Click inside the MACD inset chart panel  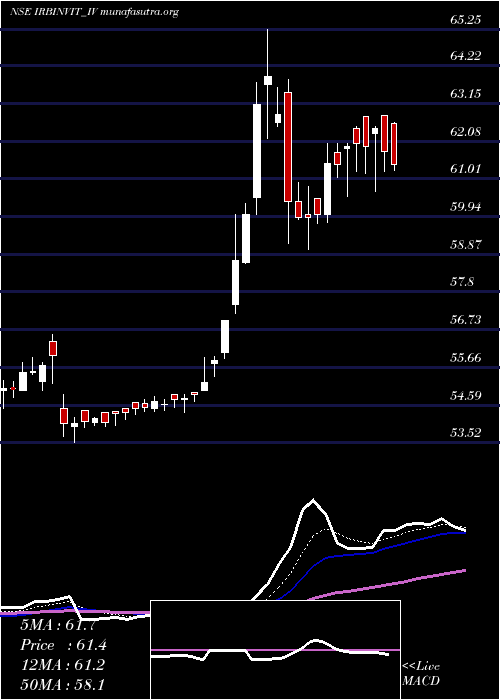pos(275,650)
